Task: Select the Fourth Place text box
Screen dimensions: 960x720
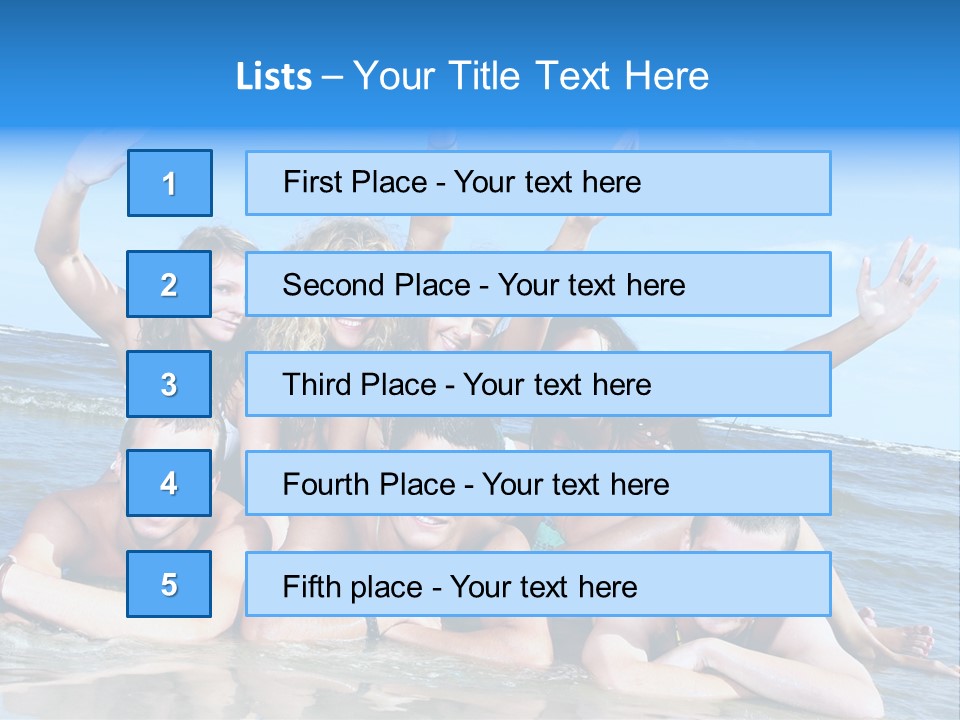Action: point(538,483)
